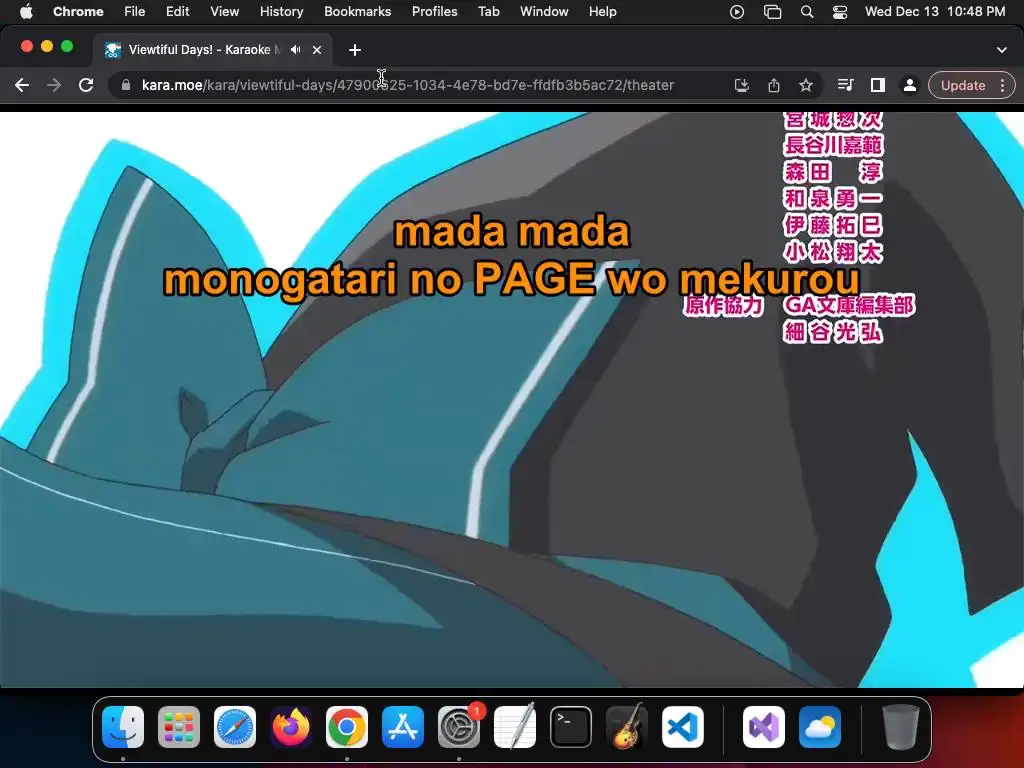Share this page via the share icon
The width and height of the screenshot is (1024, 768).
coord(774,85)
